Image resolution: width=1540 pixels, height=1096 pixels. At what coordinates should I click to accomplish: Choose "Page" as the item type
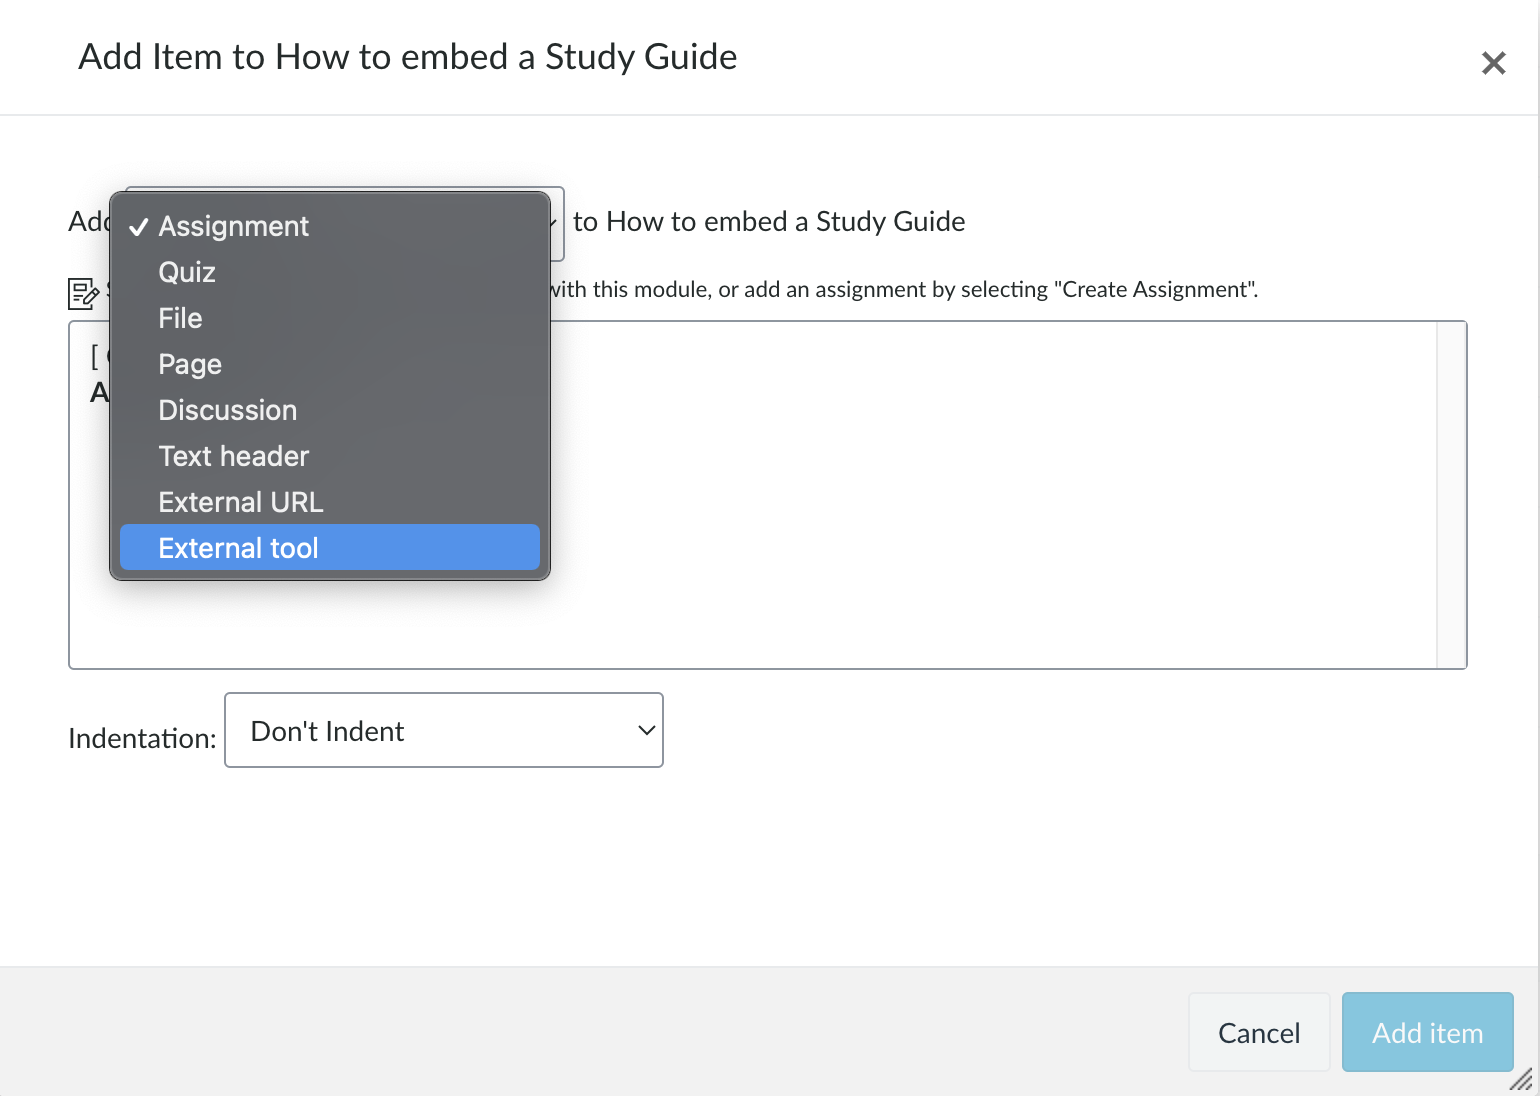click(x=189, y=364)
